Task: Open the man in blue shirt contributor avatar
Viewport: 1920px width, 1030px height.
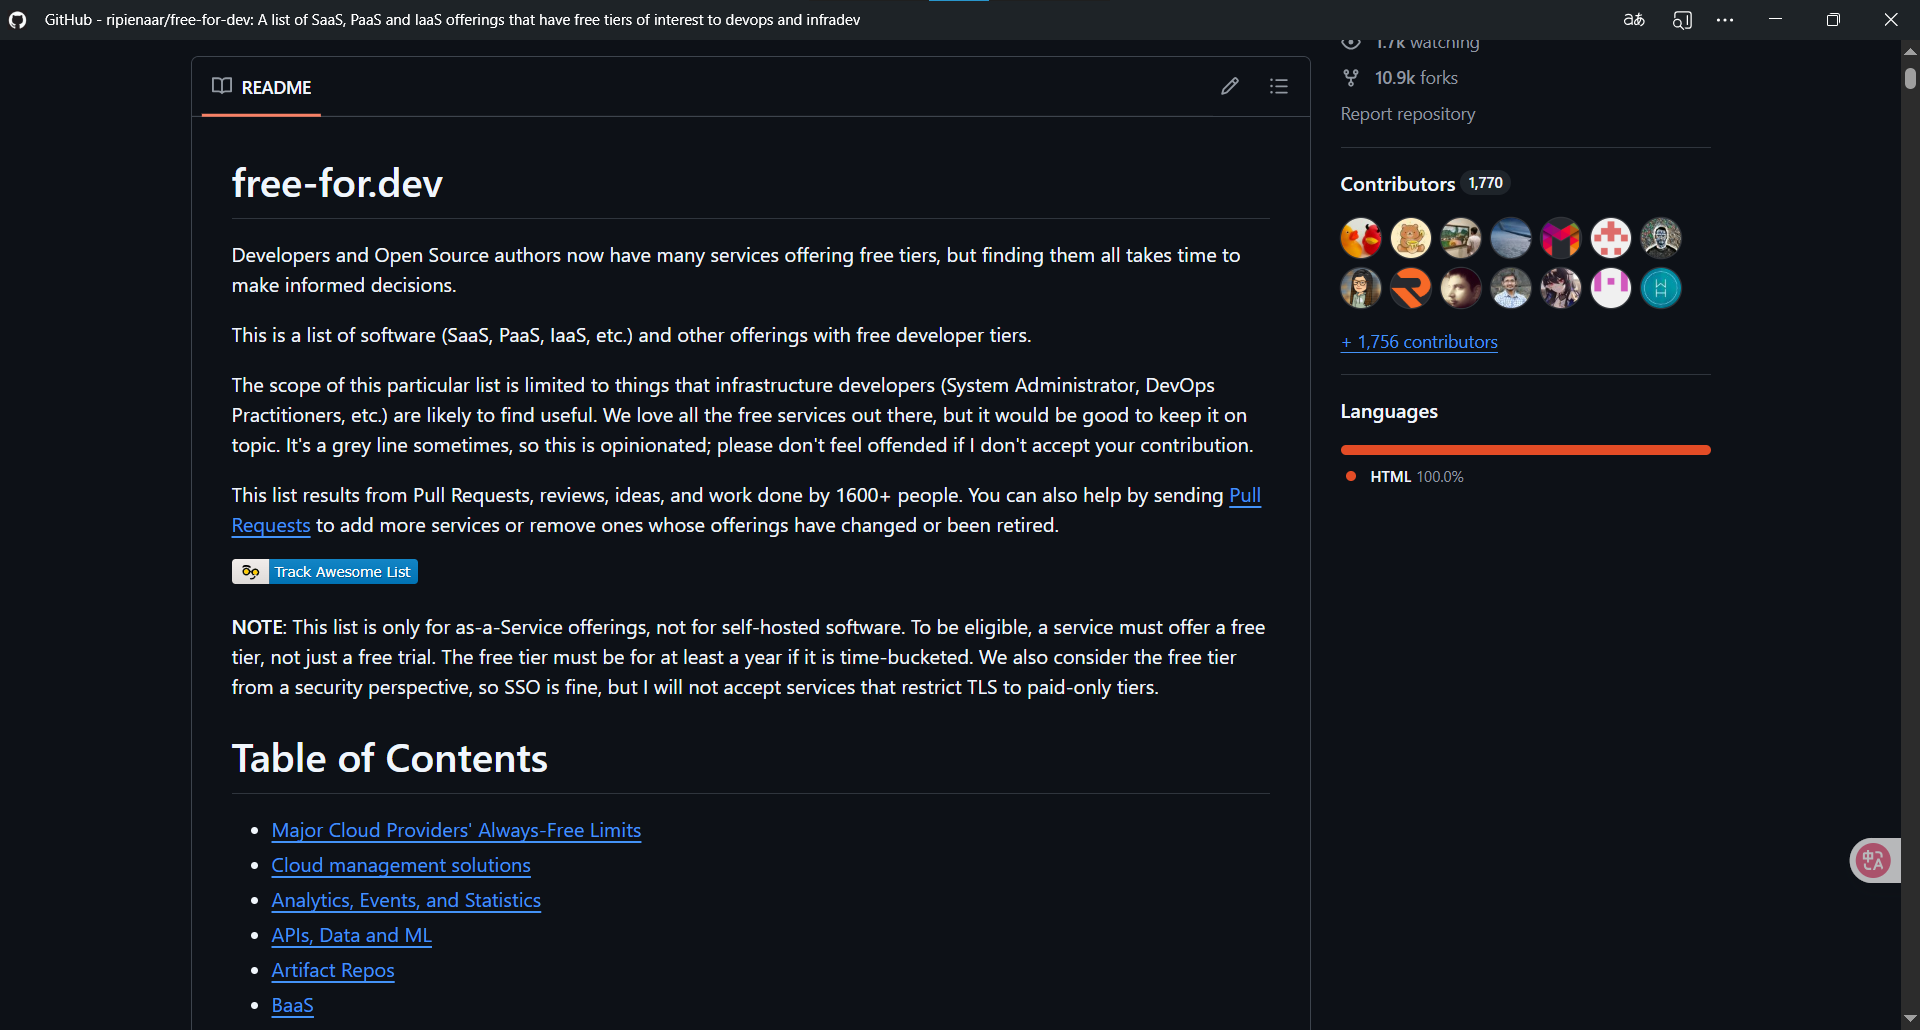Action: [x=1511, y=288]
